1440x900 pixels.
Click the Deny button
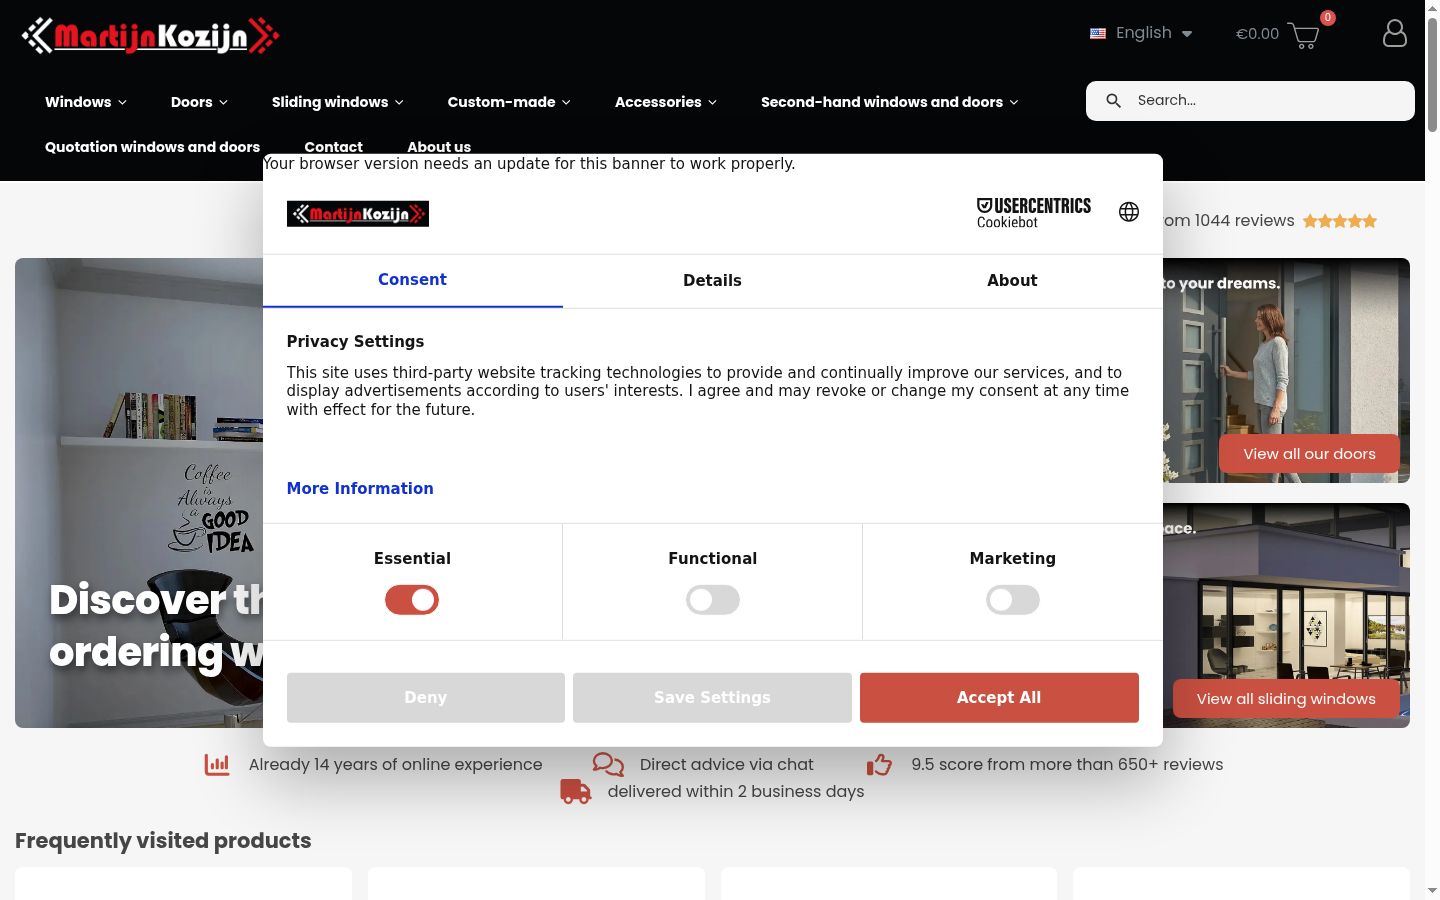426,697
